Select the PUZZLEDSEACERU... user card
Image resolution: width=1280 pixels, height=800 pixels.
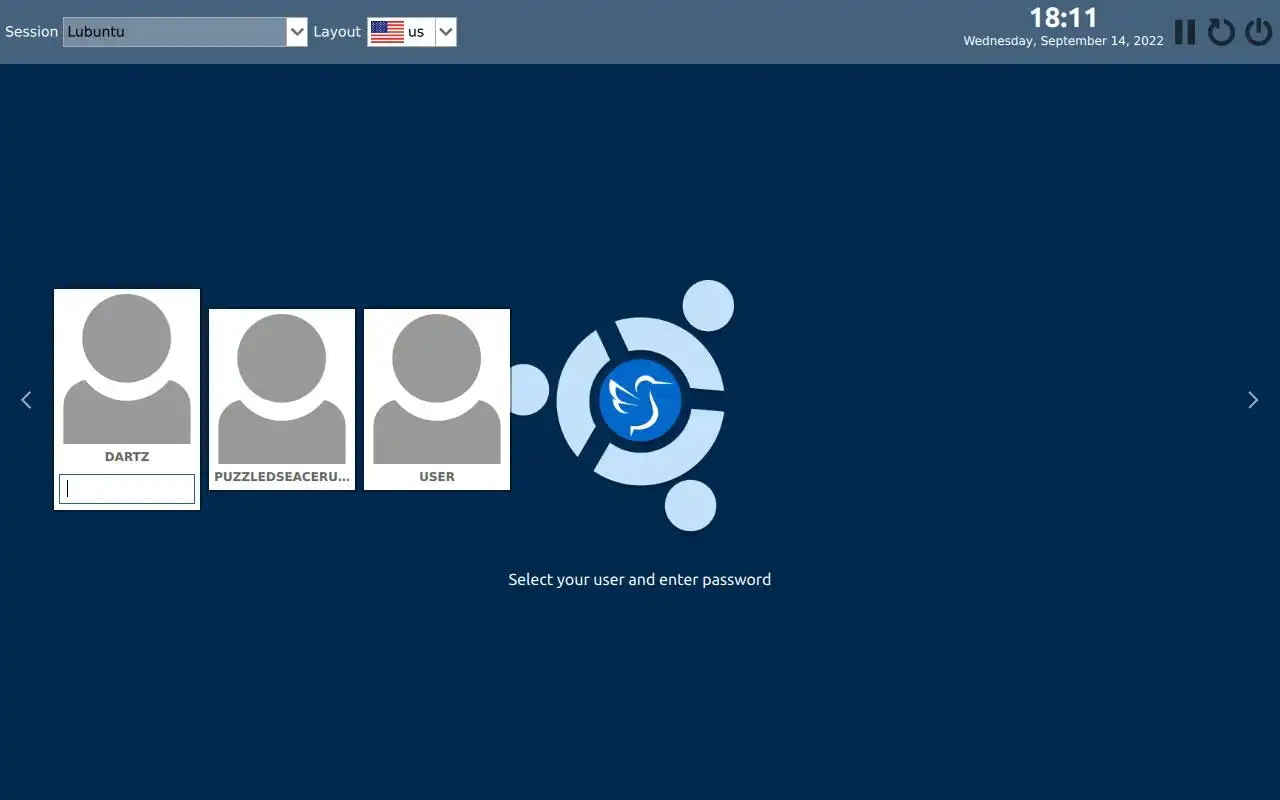point(282,399)
